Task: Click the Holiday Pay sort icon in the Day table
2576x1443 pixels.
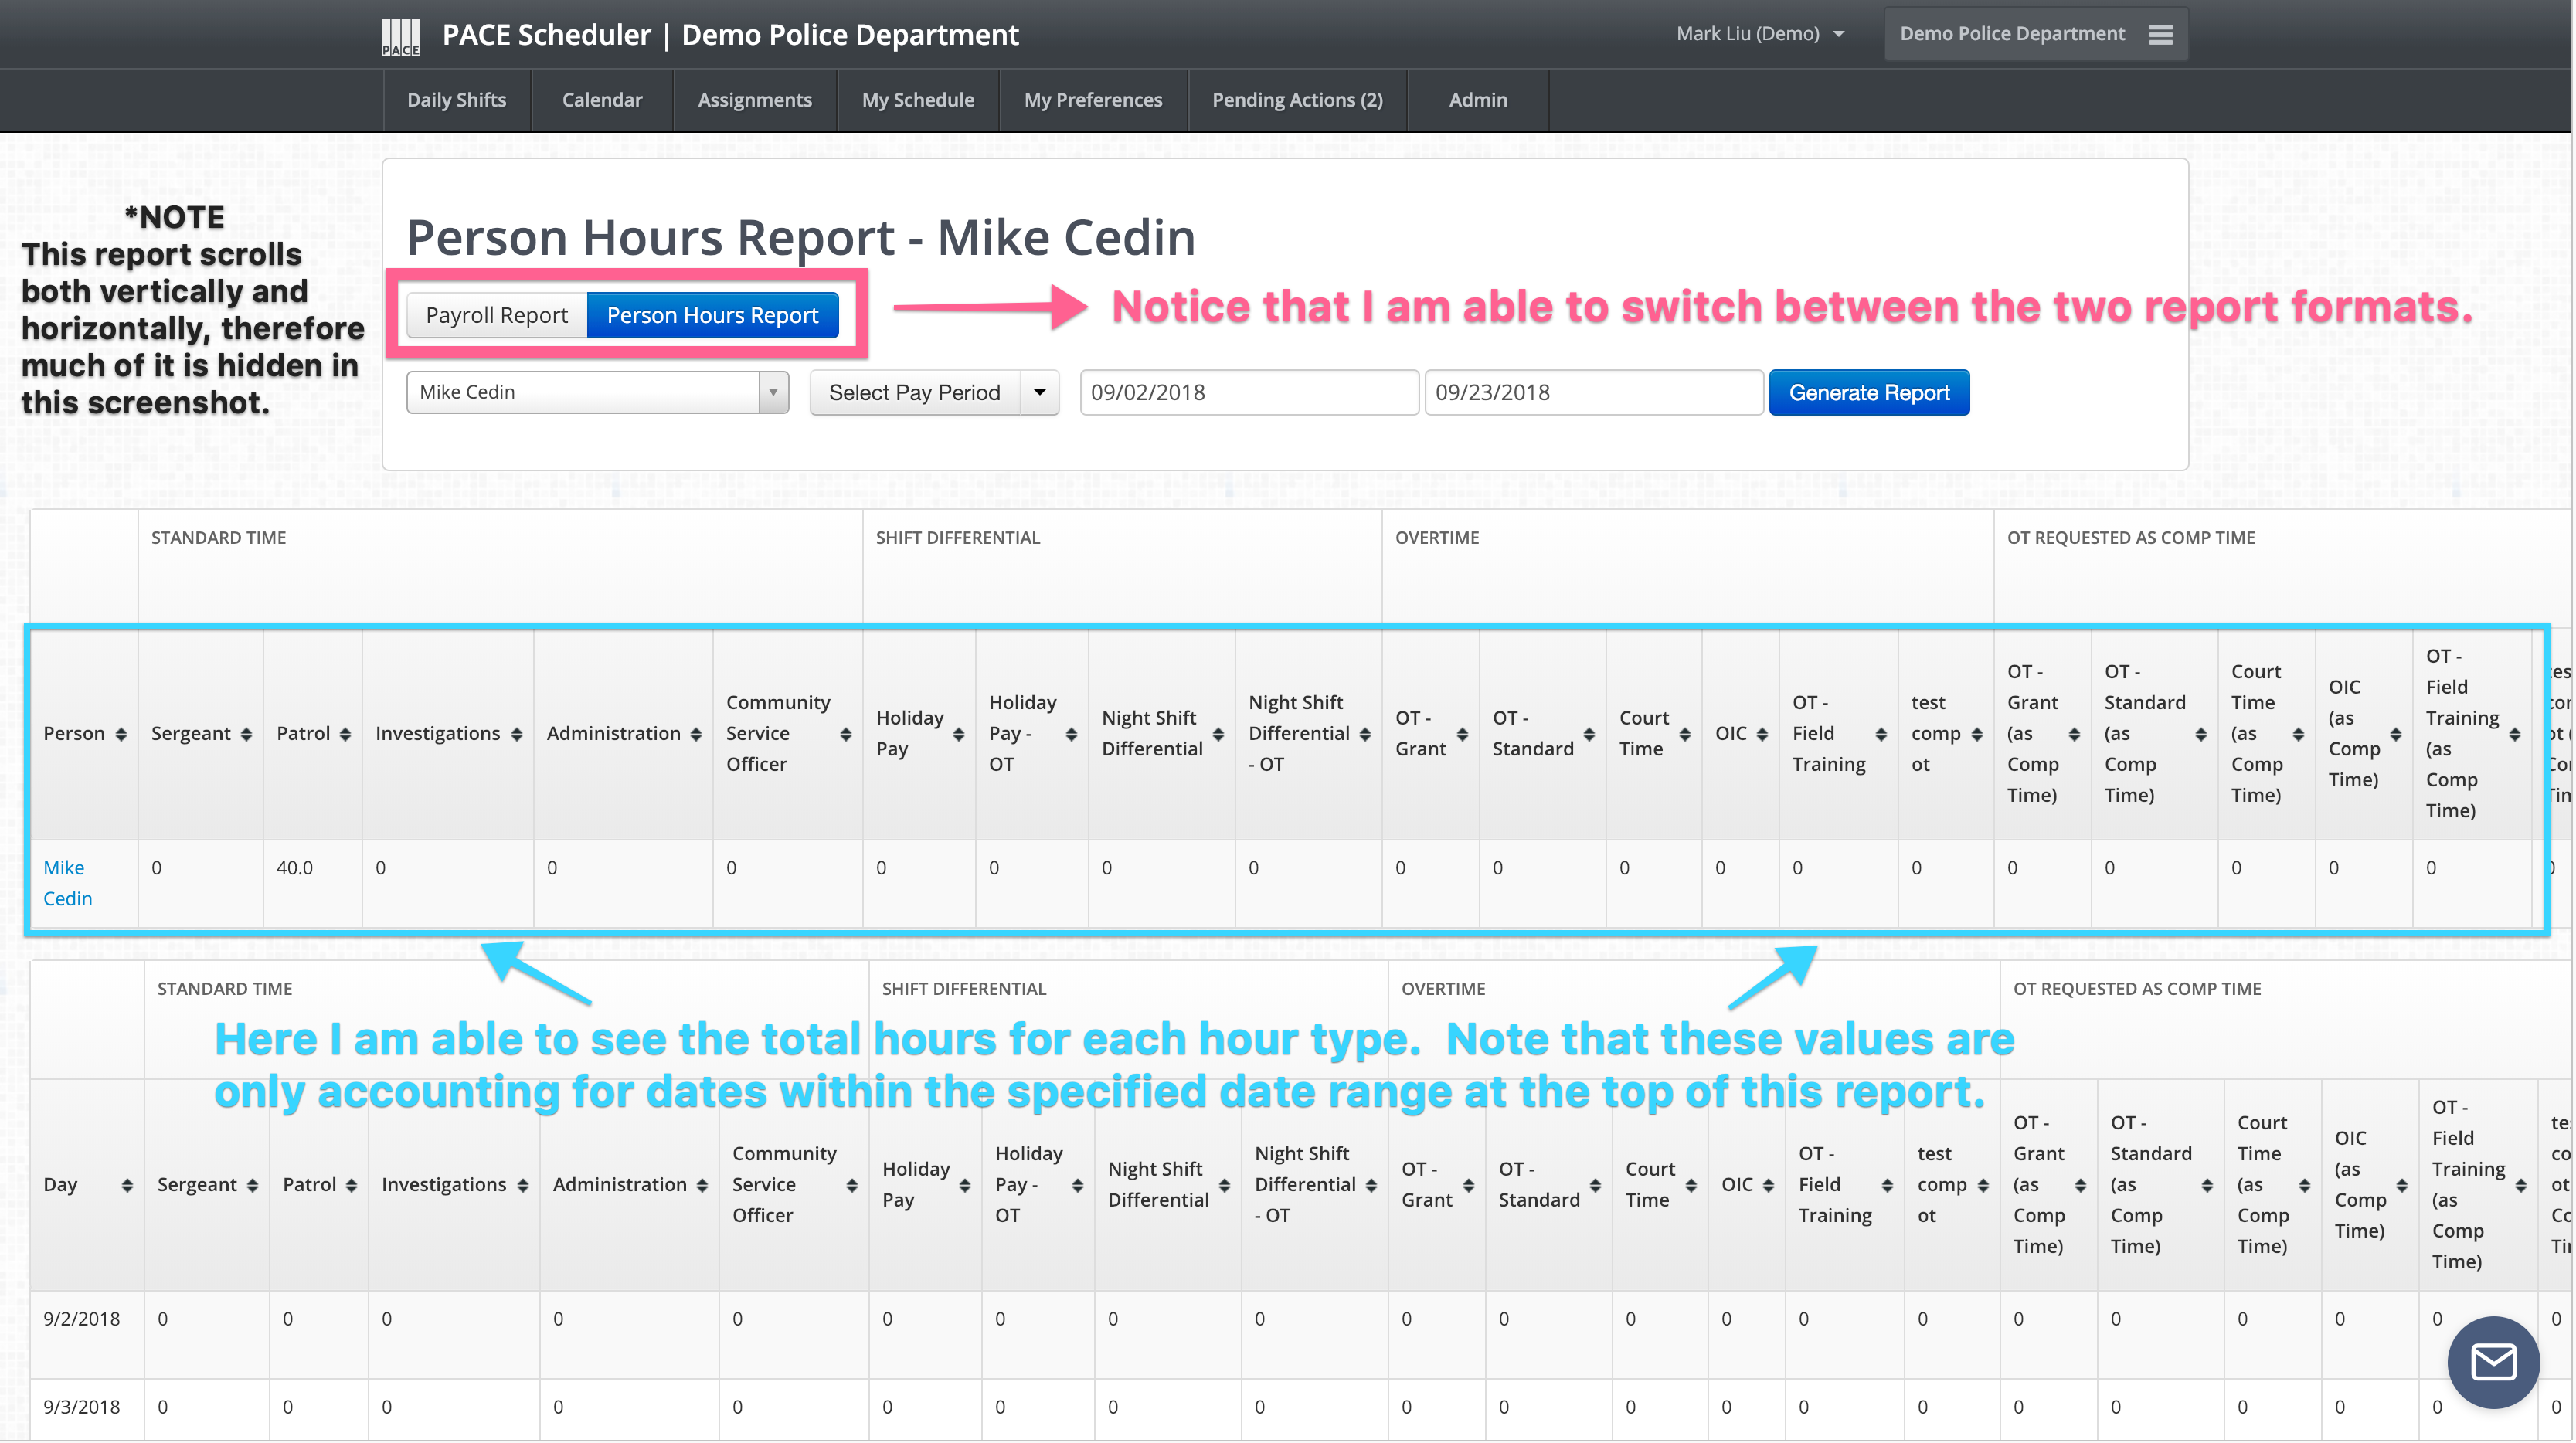Action: [965, 1185]
